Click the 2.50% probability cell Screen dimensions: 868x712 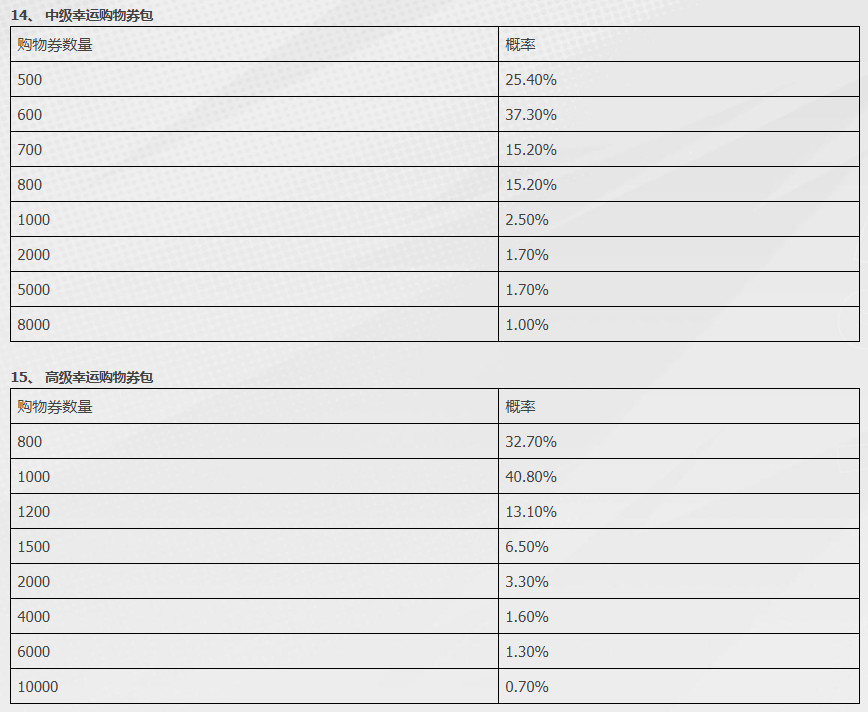coord(679,219)
